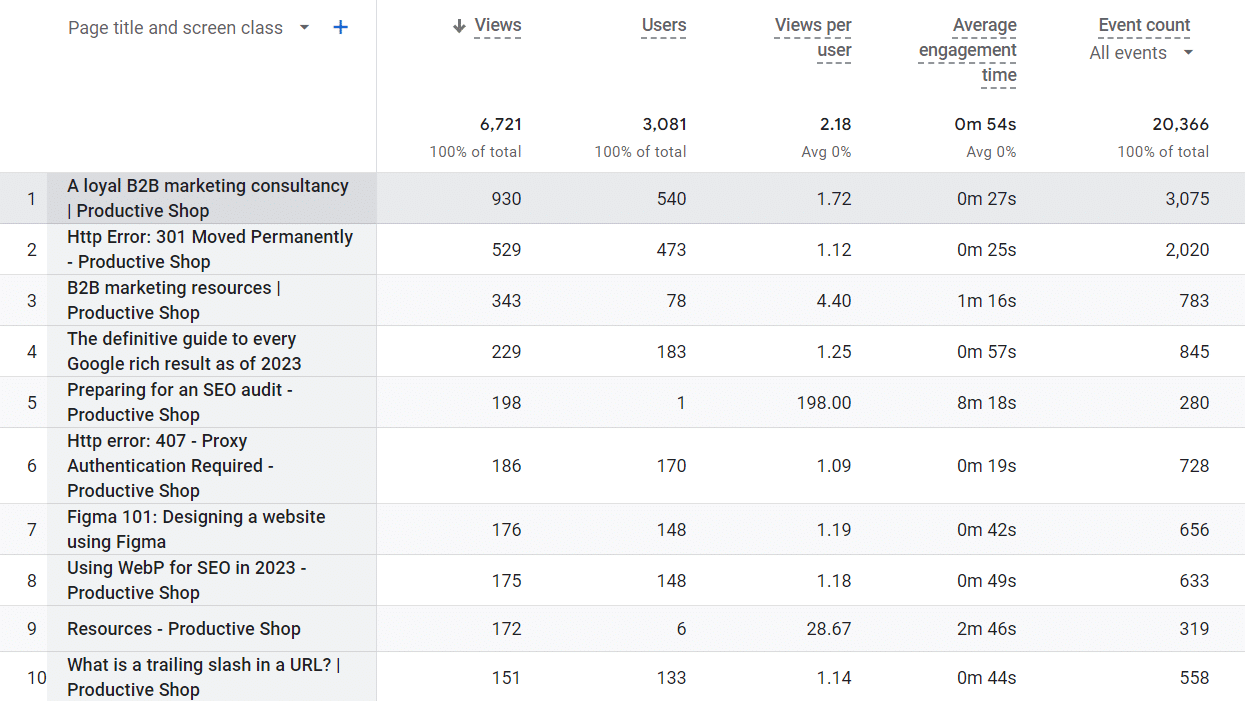Open the All events dropdown
1245x701 pixels.
(1141, 52)
